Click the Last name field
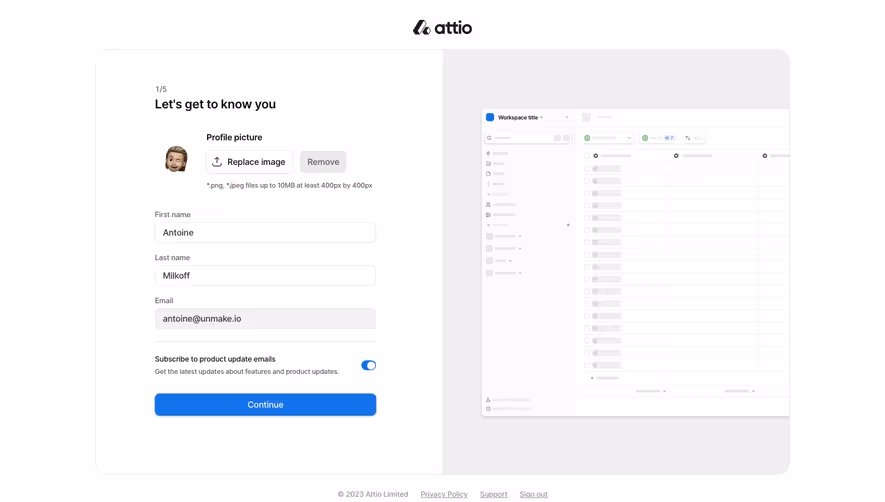This screenshot has width=885, height=502. [x=265, y=276]
